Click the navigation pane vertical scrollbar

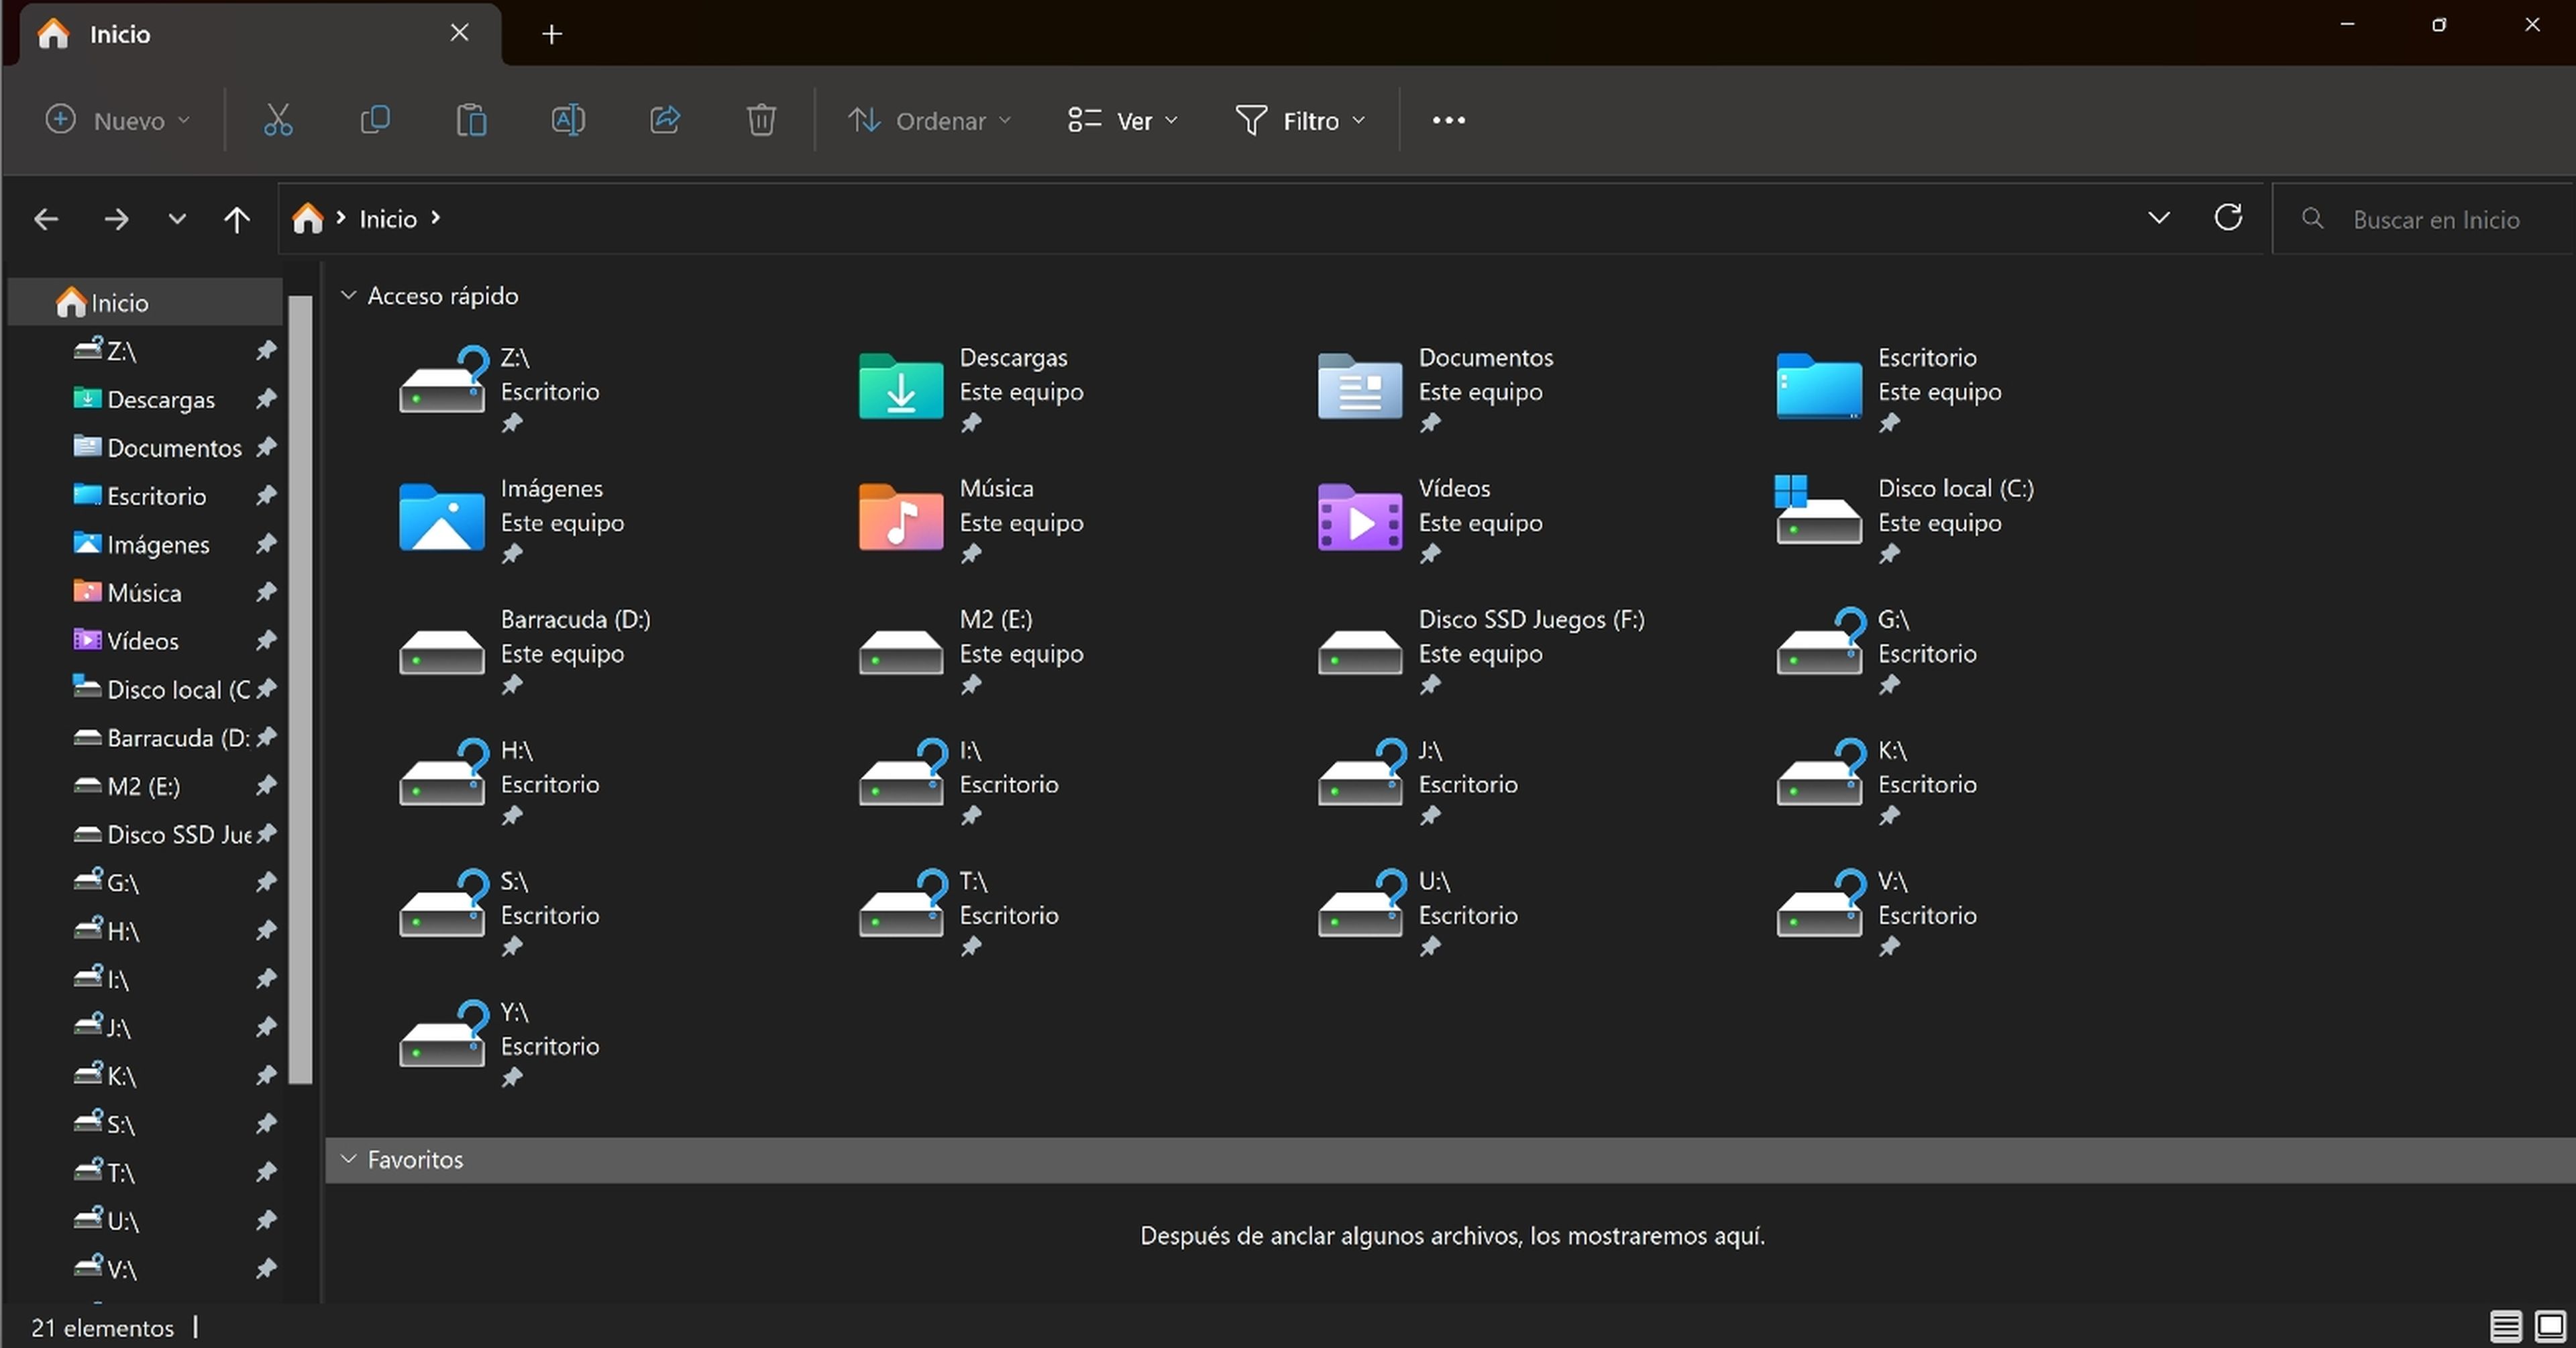300,689
